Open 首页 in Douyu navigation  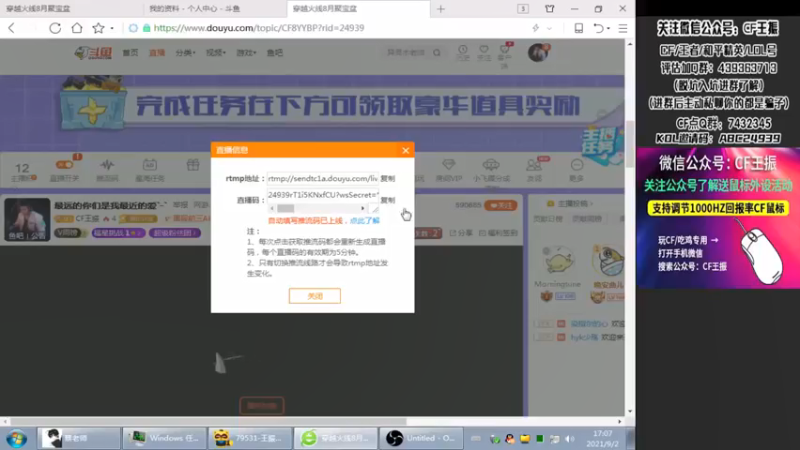130,53
